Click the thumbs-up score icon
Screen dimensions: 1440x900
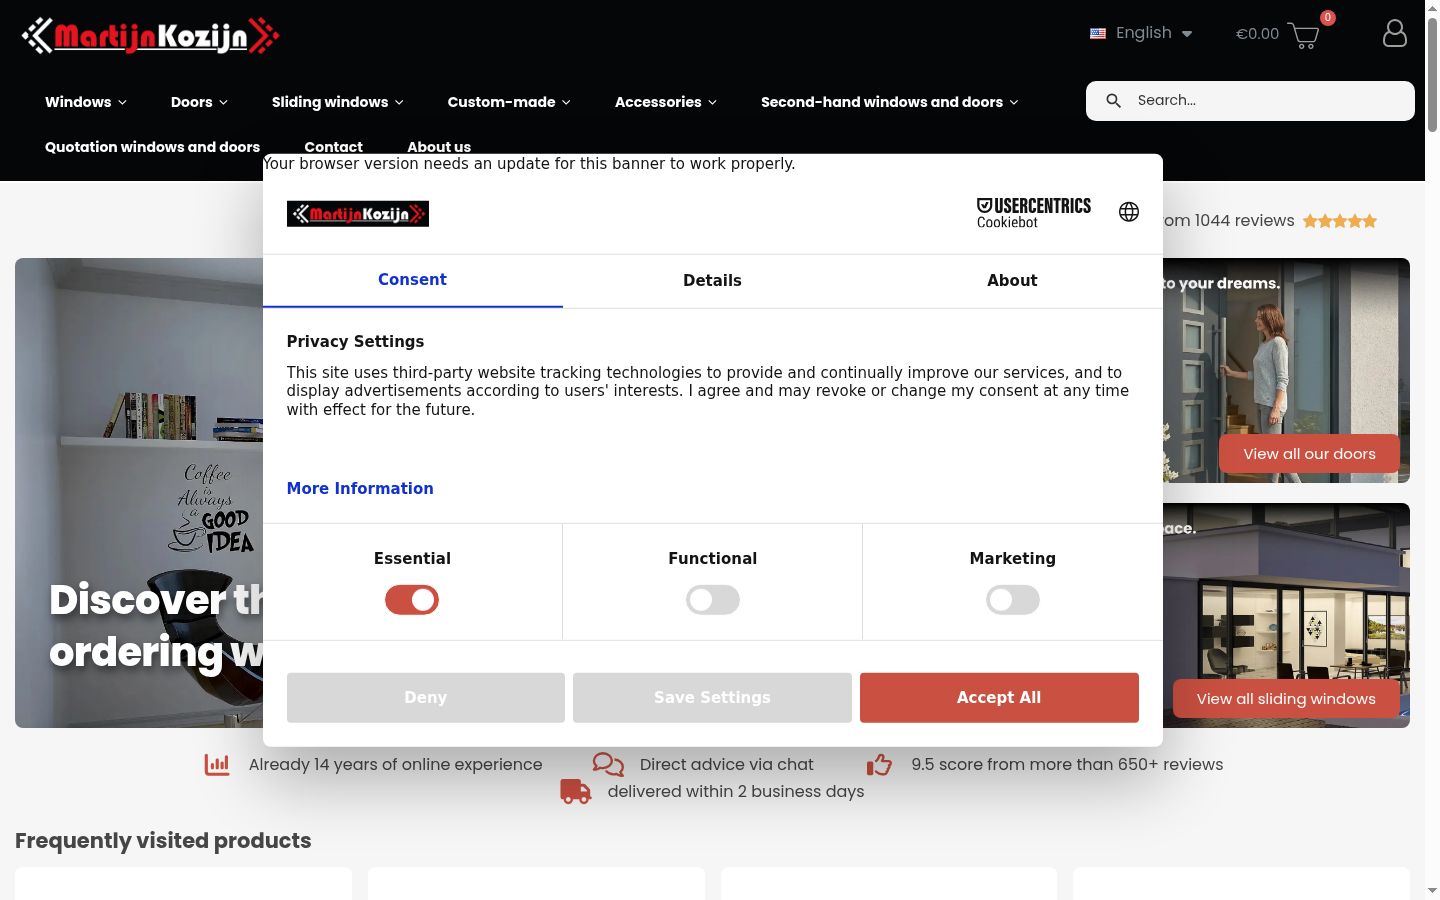click(x=879, y=764)
